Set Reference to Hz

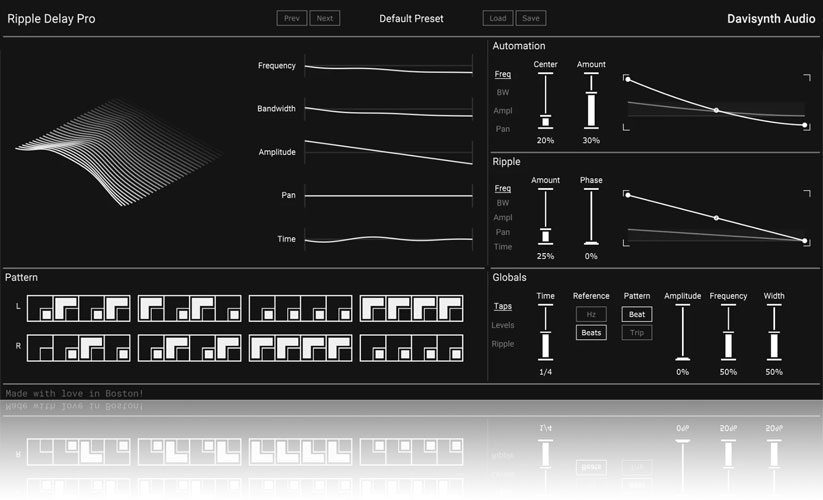click(x=591, y=314)
